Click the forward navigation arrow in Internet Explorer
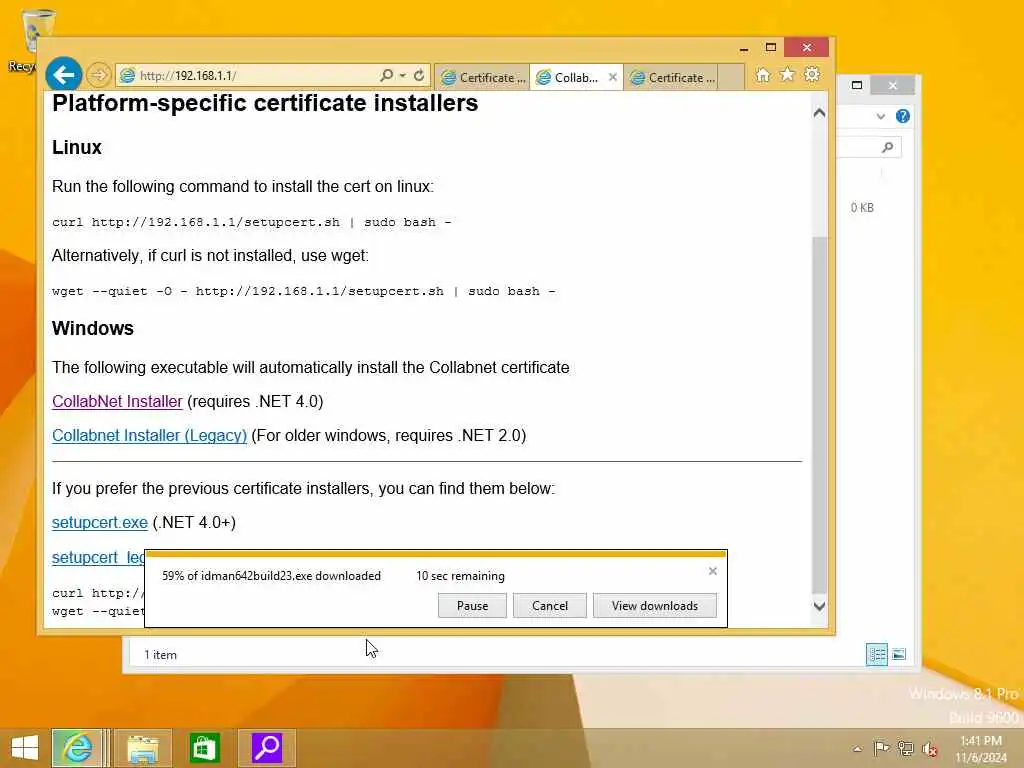1024x768 pixels. point(99,75)
